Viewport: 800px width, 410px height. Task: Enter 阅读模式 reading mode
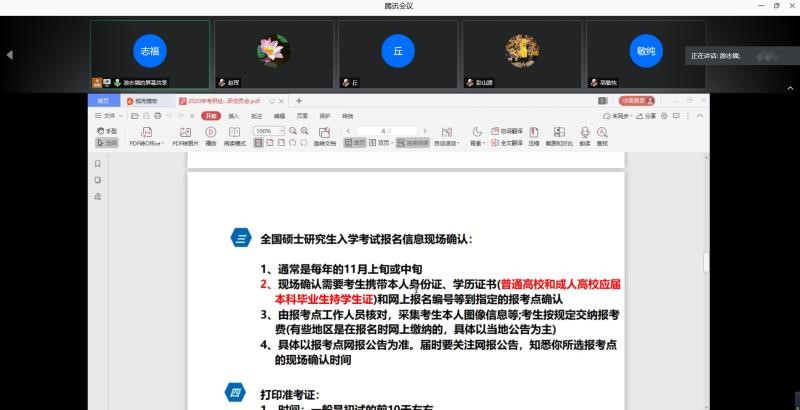235,132
